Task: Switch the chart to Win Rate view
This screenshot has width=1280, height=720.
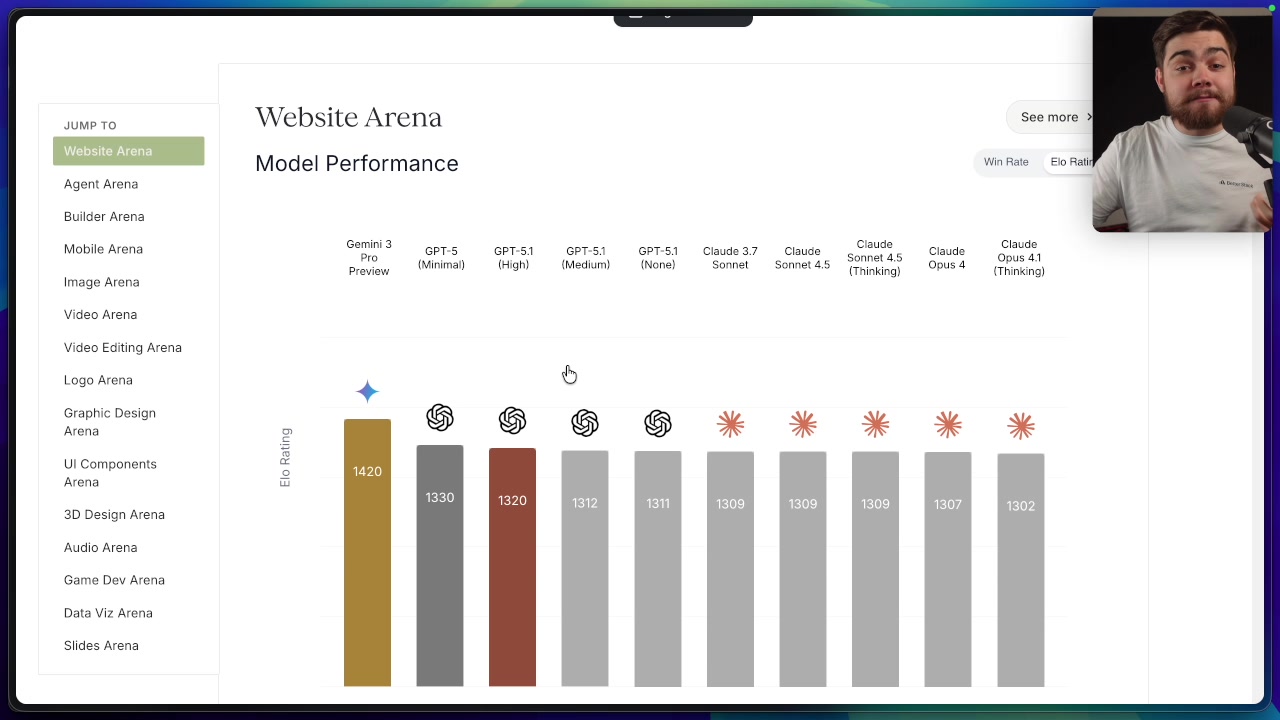Action: (1006, 161)
